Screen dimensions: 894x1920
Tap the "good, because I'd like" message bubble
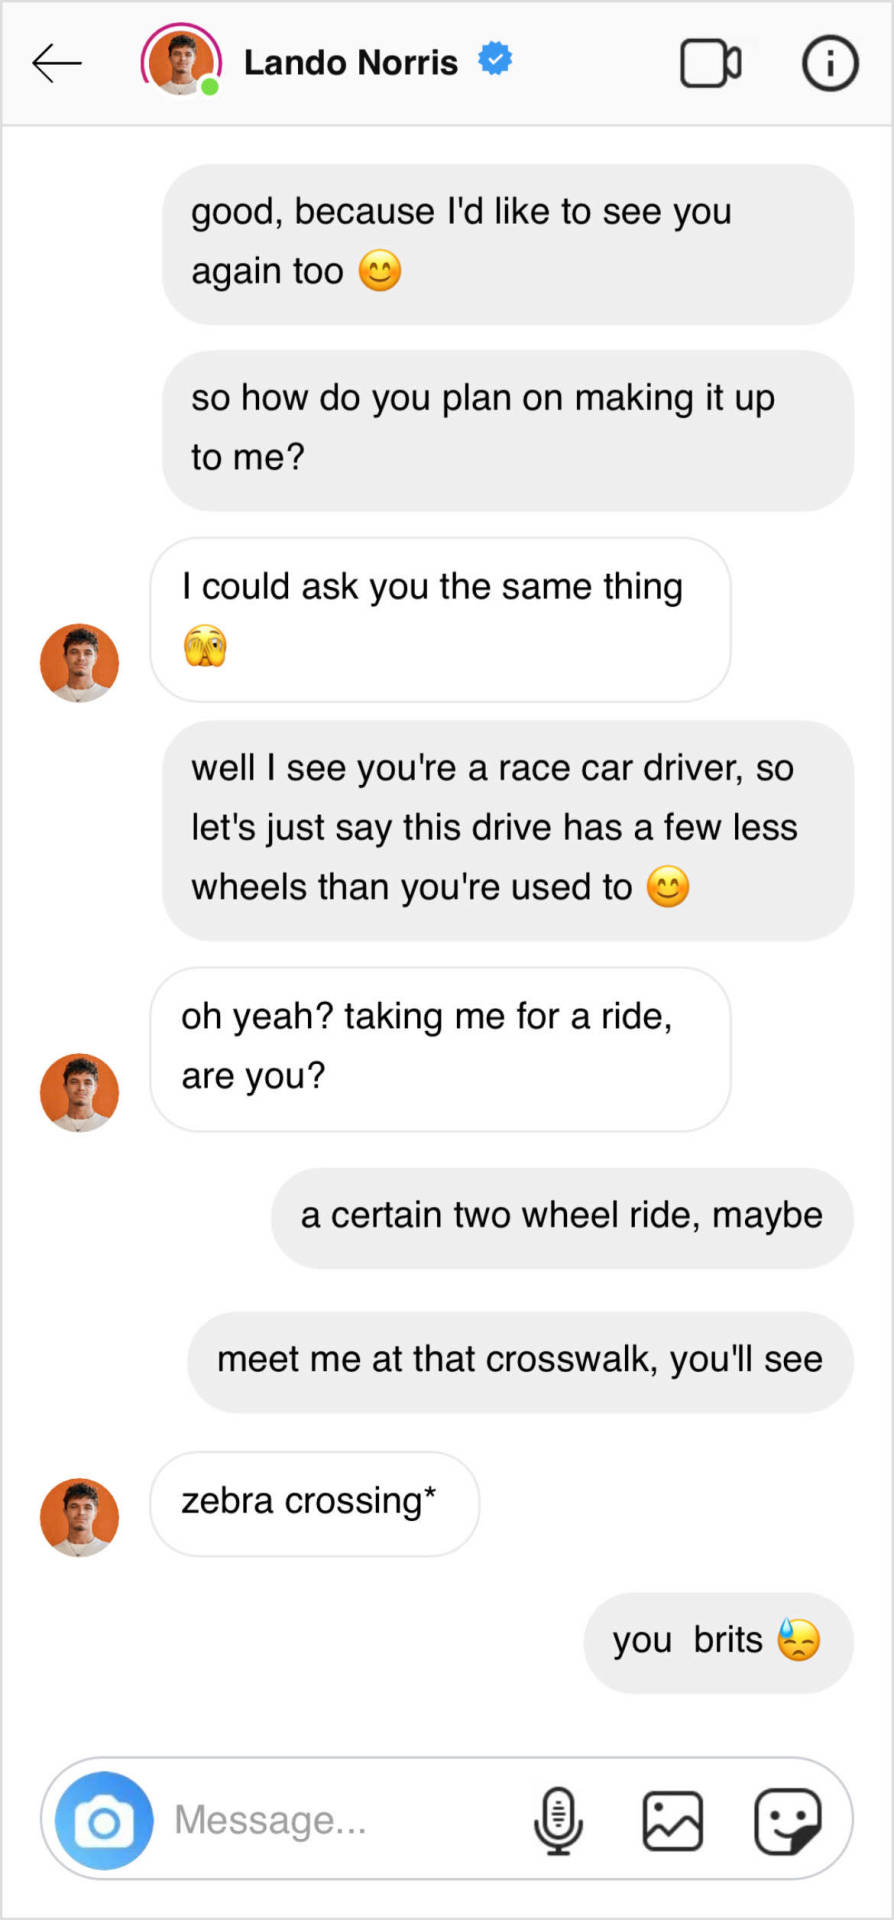pyautogui.click(x=508, y=243)
